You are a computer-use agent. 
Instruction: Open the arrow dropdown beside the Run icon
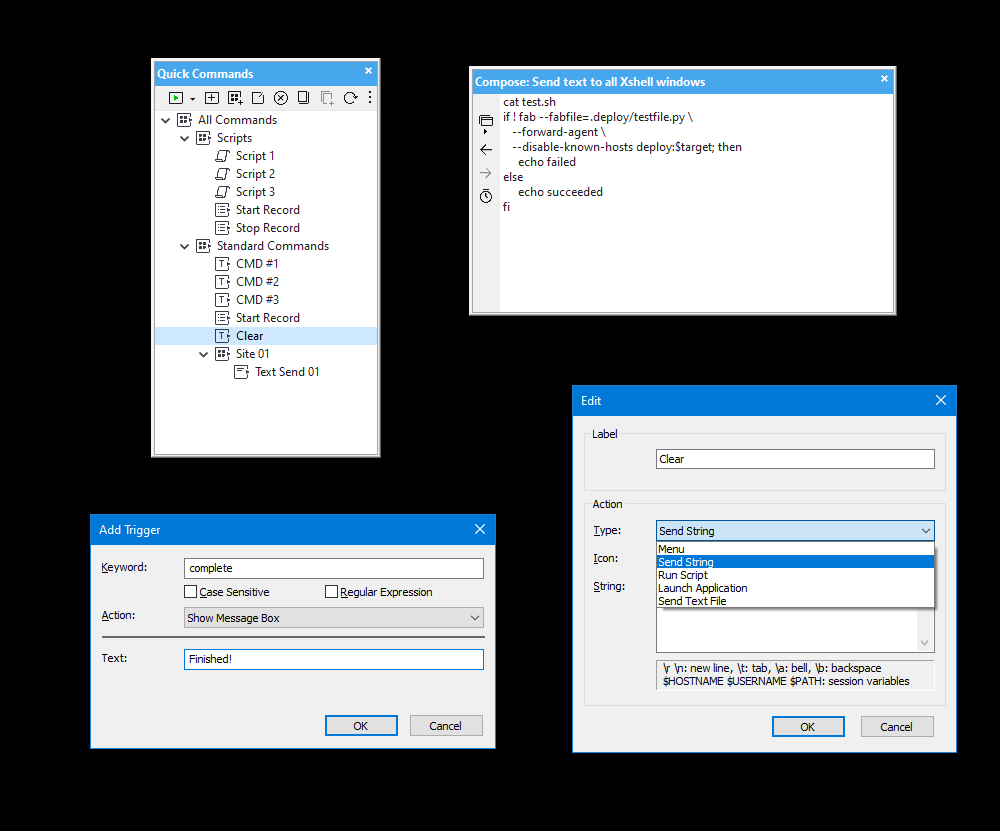193,99
